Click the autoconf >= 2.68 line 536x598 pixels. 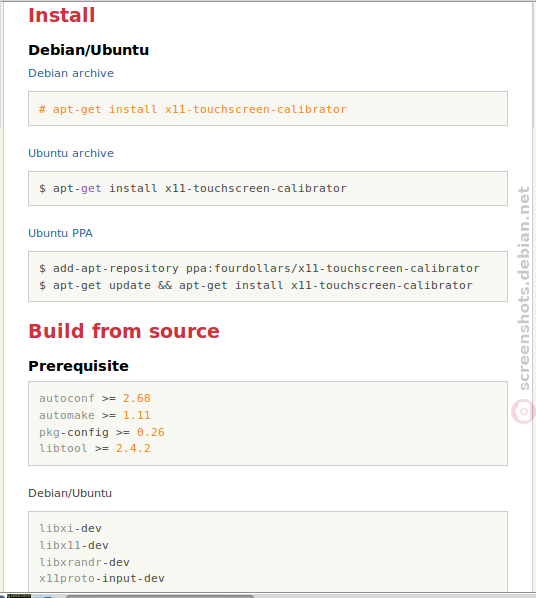[95, 398]
